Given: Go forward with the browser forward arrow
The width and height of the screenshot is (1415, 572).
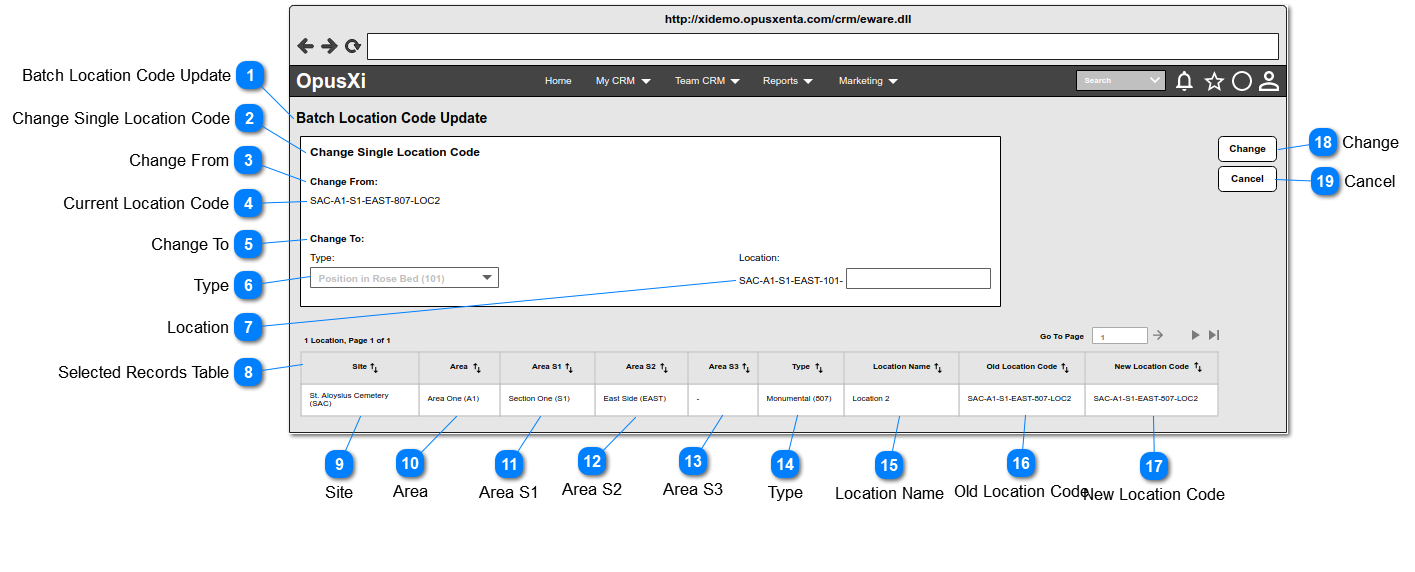Looking at the screenshot, I should pos(329,46).
